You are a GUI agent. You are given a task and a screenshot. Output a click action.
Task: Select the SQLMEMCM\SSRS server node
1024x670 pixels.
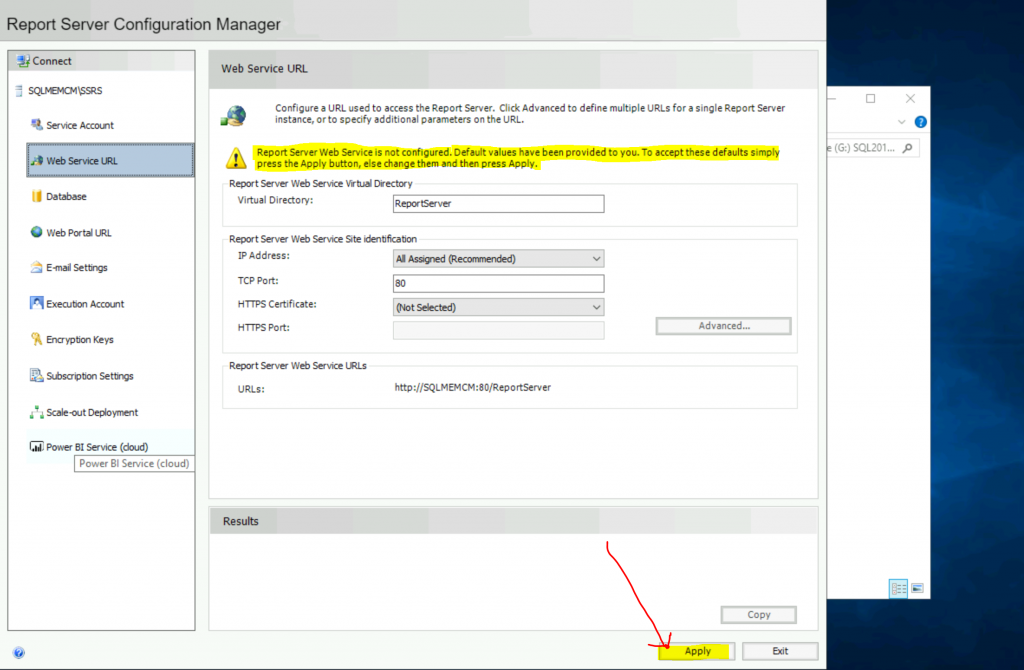click(x=65, y=91)
